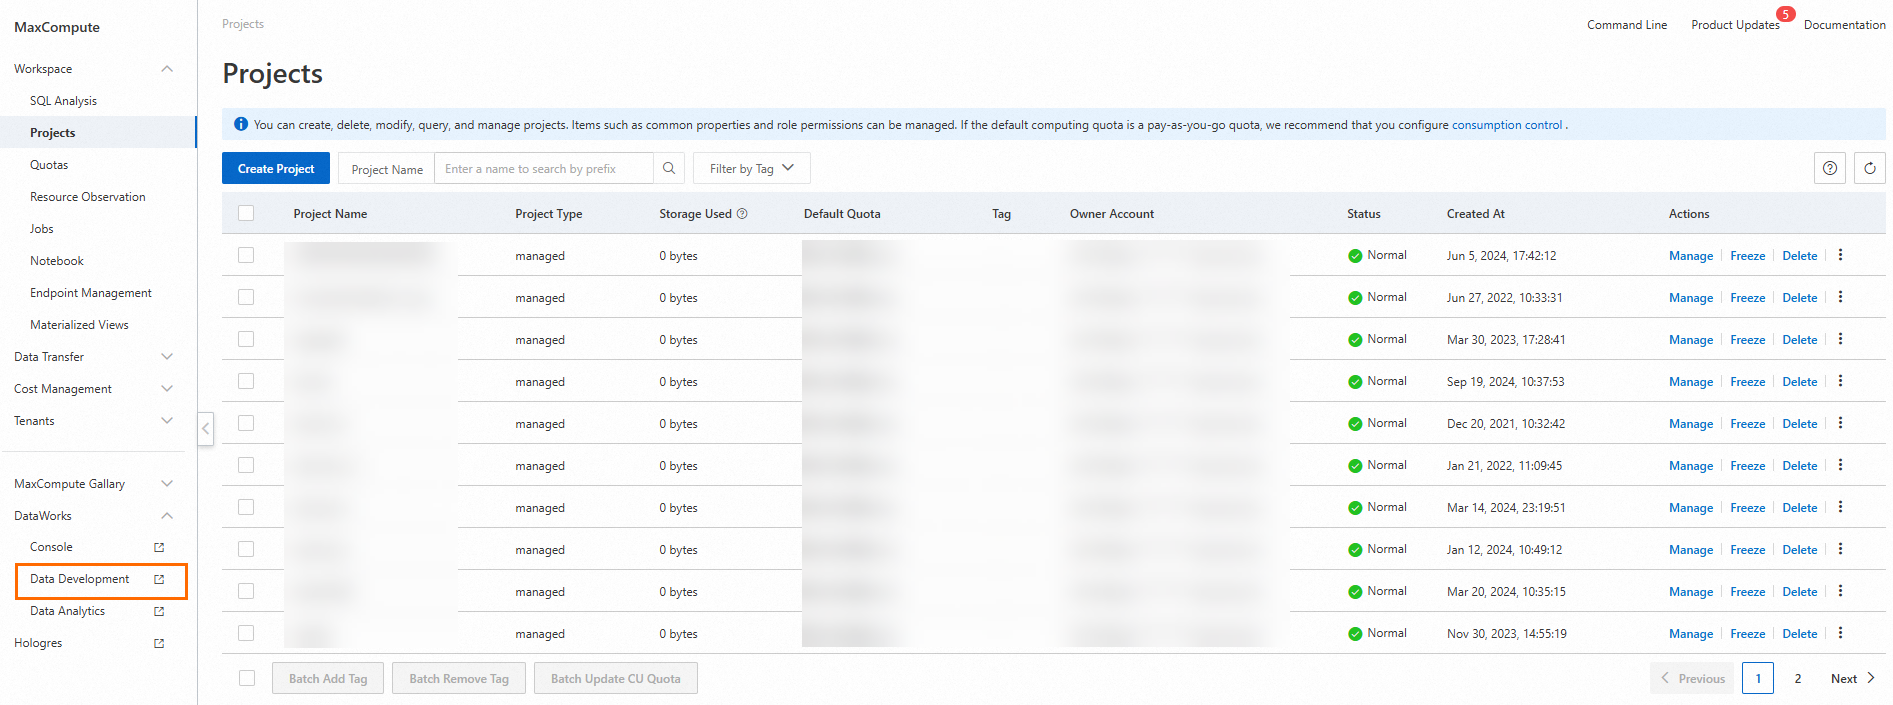Screen dimensions: 1893x705
Task: Click the Projects breadcrumb
Action: click(x=243, y=24)
